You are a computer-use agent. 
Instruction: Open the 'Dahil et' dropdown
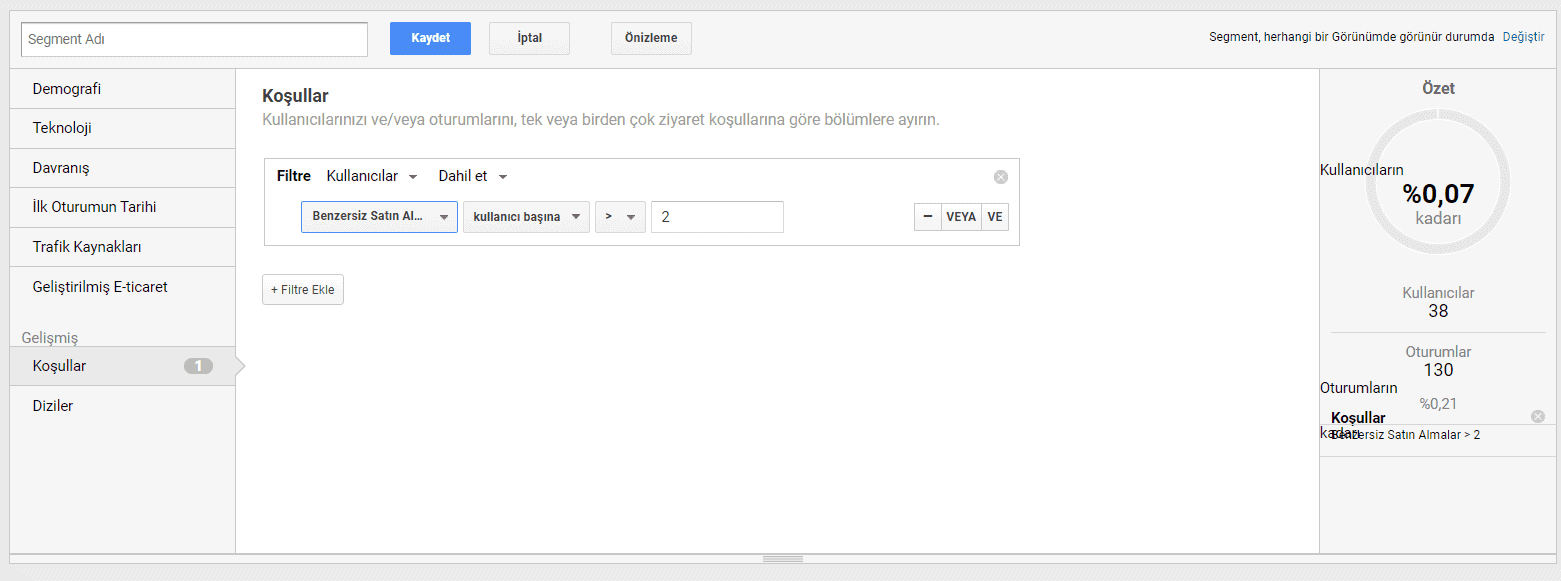pyautogui.click(x=470, y=175)
